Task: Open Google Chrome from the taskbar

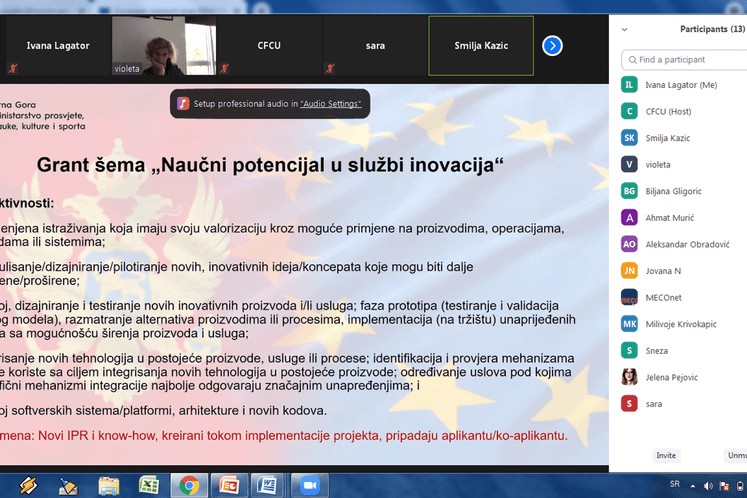Action: pos(189,486)
